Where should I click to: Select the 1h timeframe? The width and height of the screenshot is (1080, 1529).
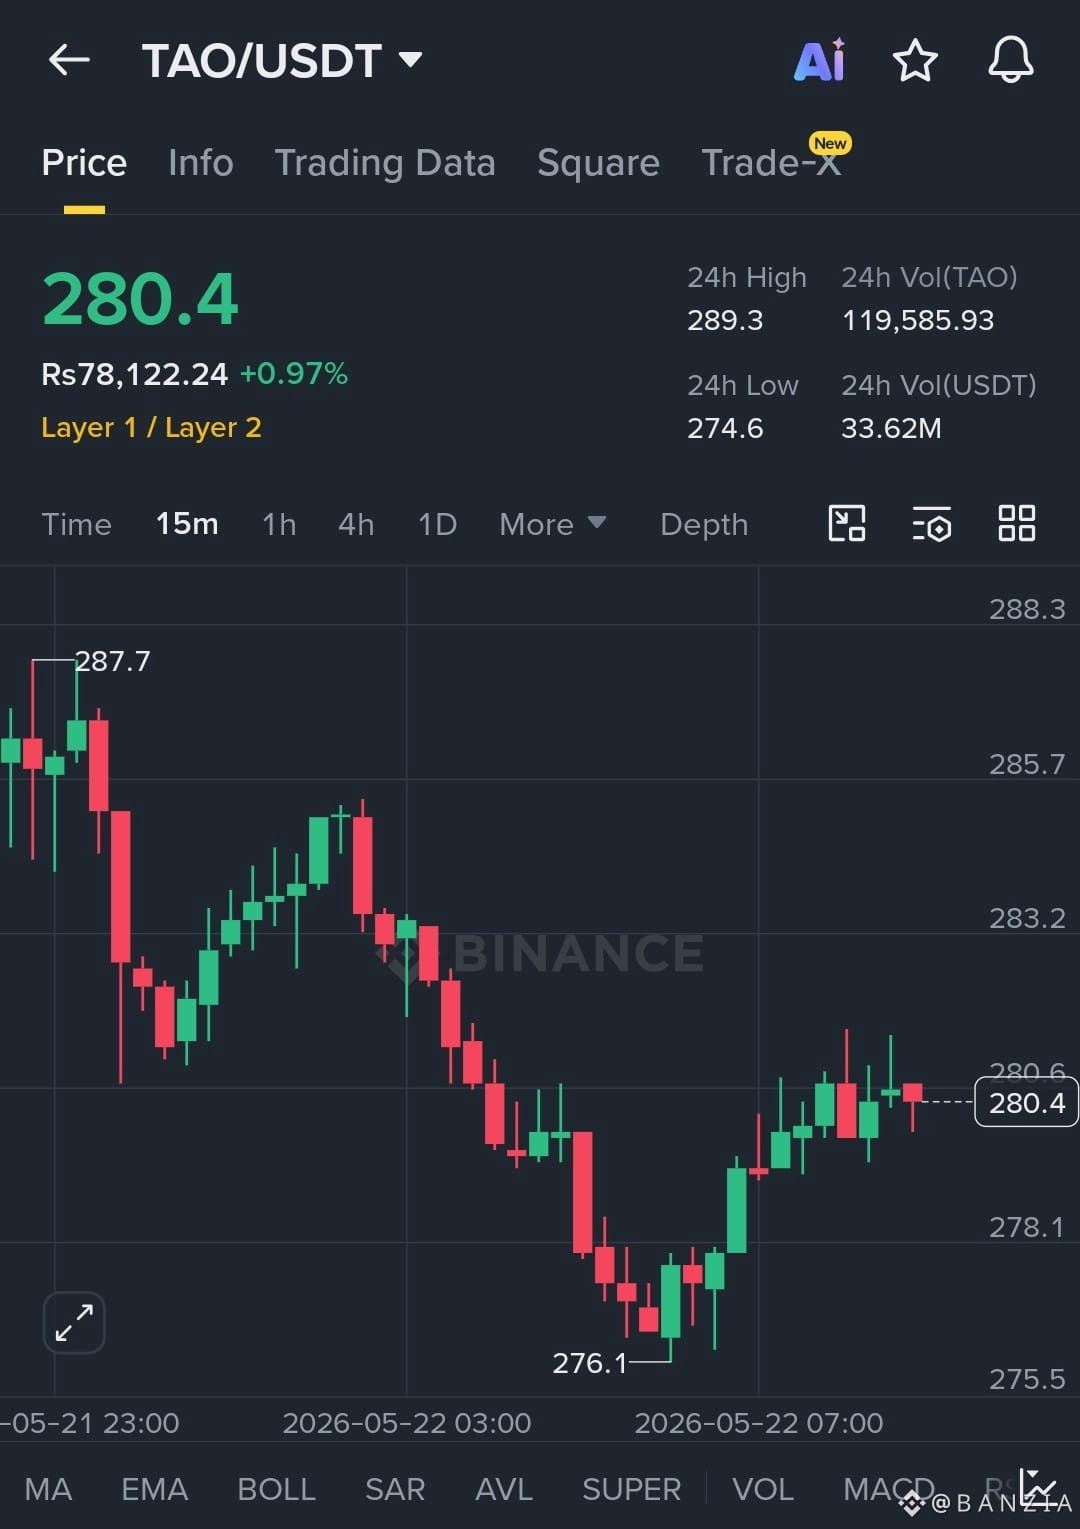point(279,524)
